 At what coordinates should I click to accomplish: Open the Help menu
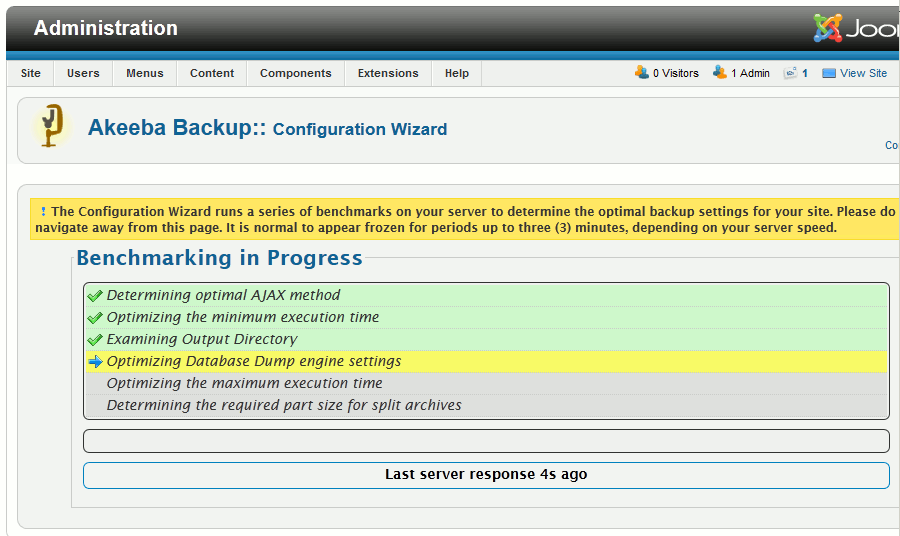click(x=457, y=73)
